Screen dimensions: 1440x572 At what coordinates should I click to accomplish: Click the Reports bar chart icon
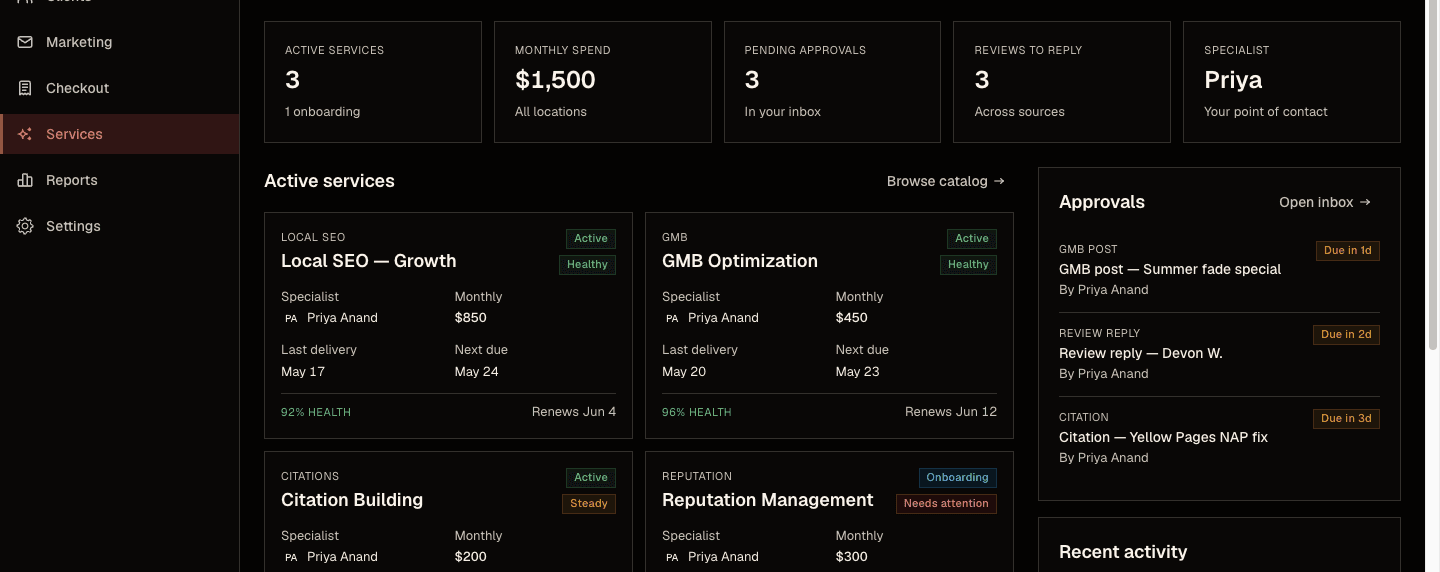25,180
